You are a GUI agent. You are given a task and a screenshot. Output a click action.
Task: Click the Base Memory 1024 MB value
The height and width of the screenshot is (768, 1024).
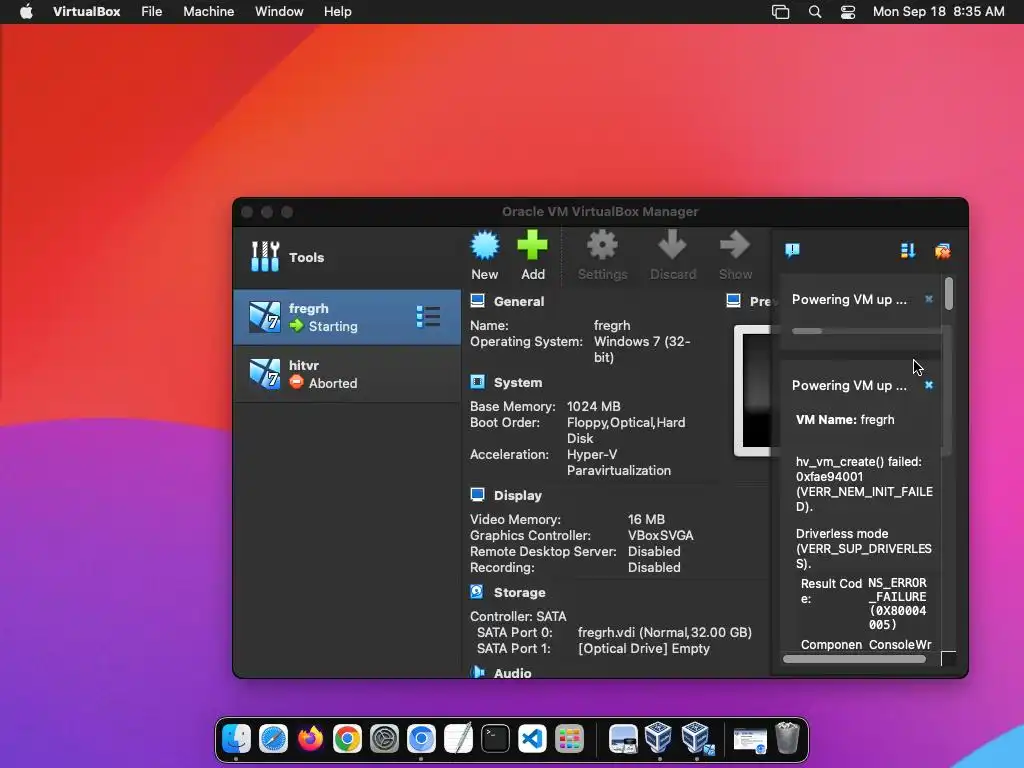594,406
